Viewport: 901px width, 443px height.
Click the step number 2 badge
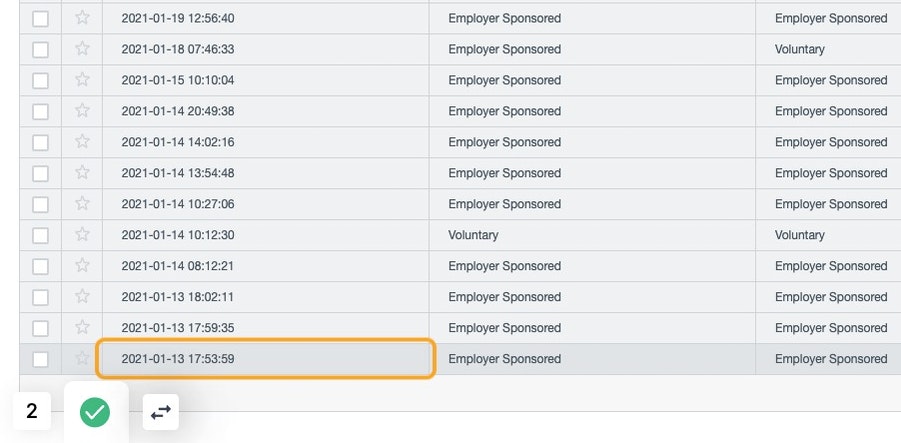pyautogui.click(x=32, y=411)
